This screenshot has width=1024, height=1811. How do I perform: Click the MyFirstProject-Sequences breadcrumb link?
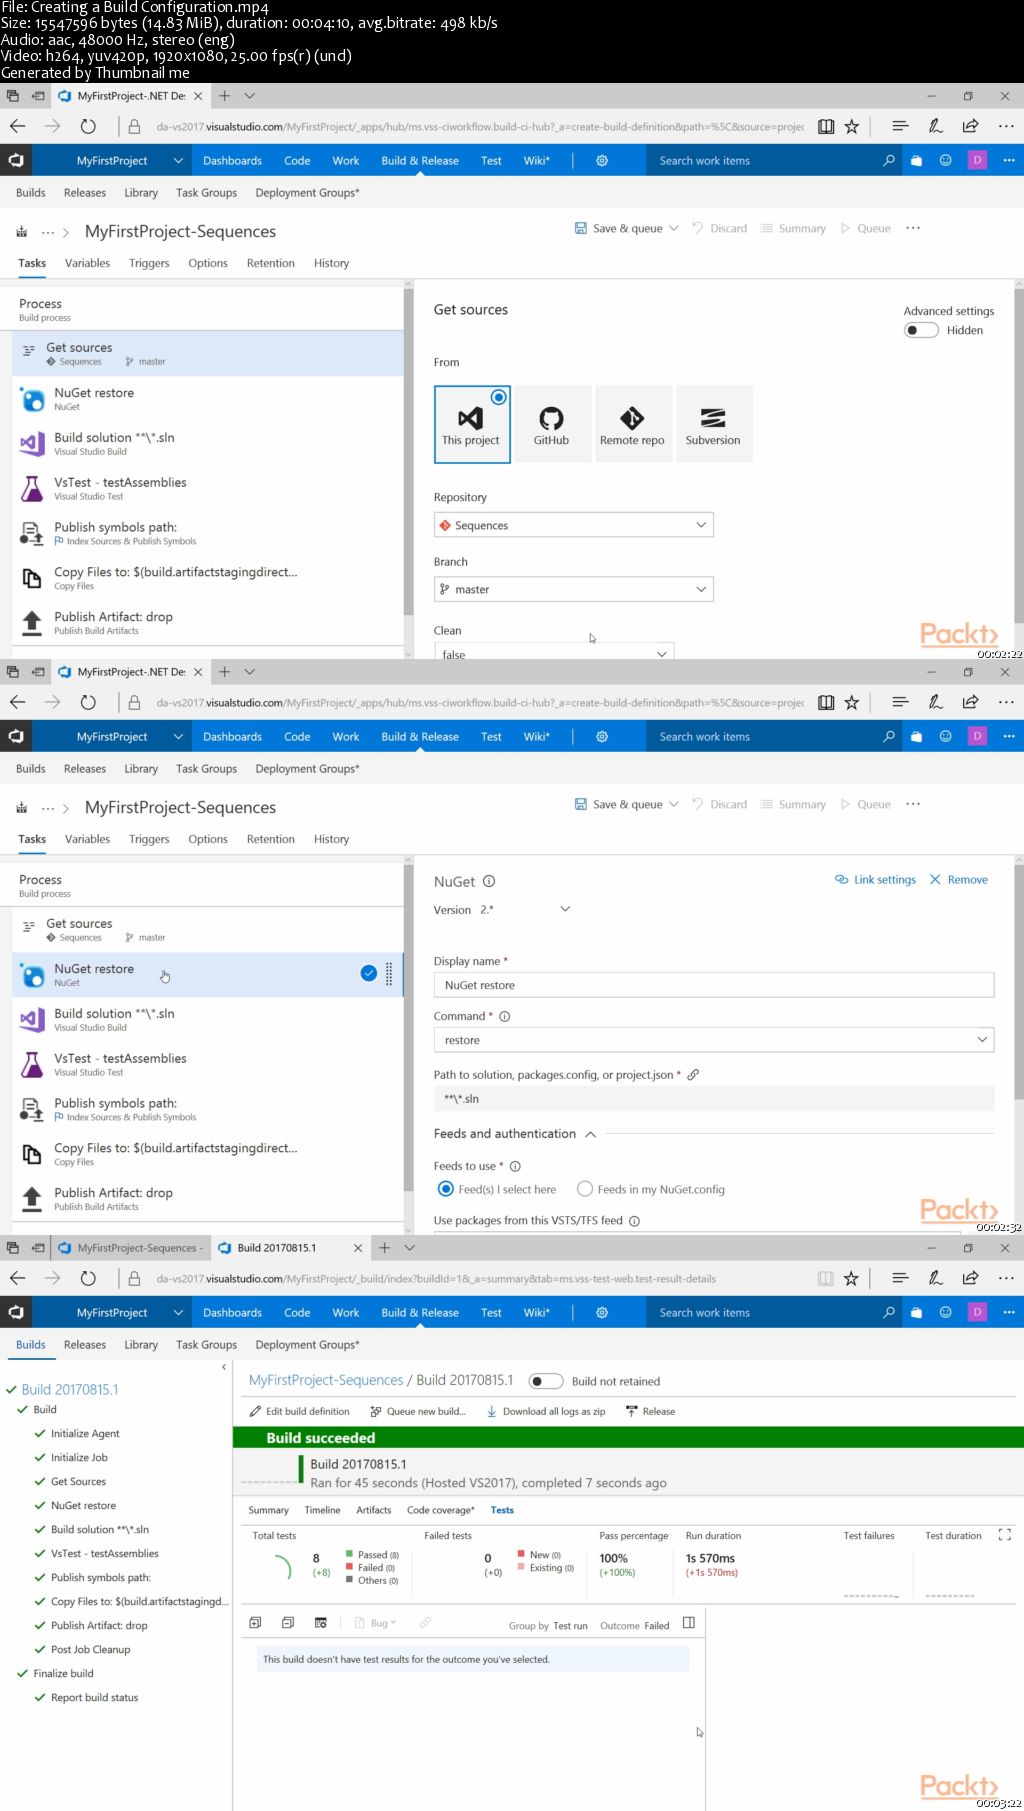(326, 1380)
